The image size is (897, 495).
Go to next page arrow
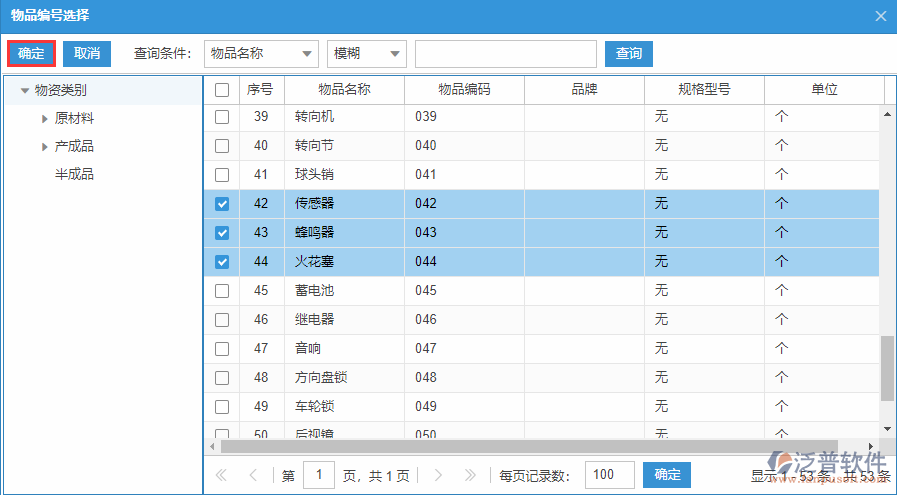point(438,475)
